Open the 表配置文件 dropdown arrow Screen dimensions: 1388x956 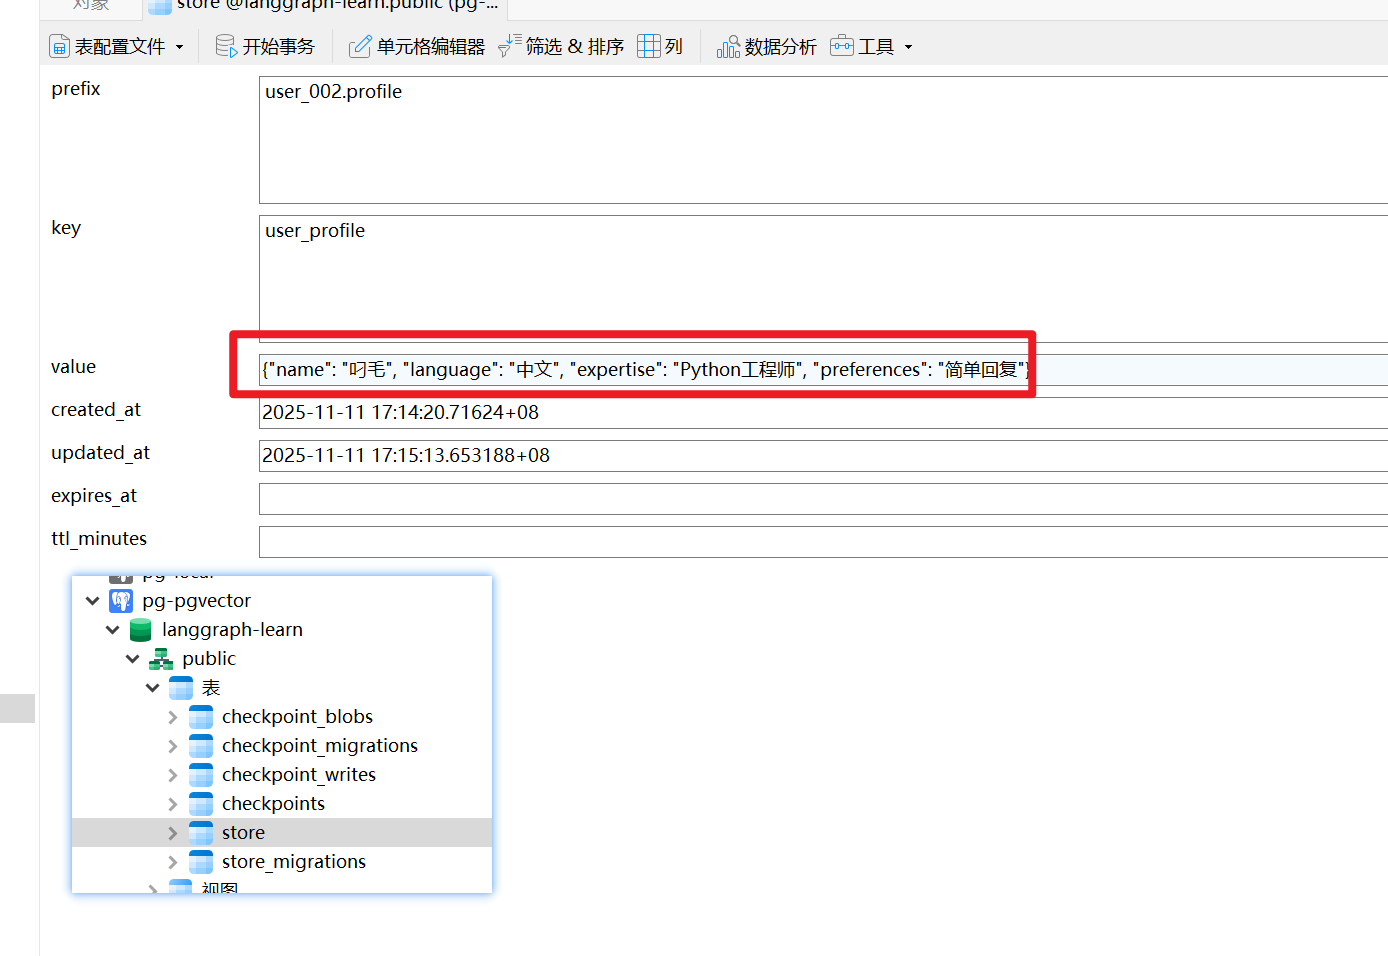pyautogui.click(x=180, y=47)
